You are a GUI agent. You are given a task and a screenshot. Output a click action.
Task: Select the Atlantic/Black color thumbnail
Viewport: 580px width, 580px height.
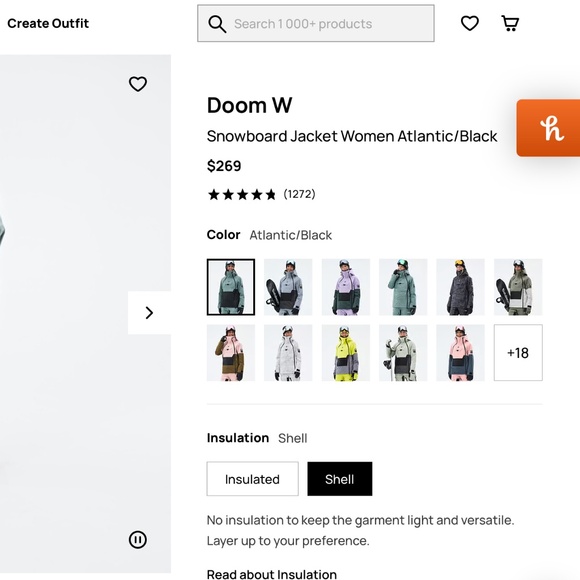(x=231, y=287)
